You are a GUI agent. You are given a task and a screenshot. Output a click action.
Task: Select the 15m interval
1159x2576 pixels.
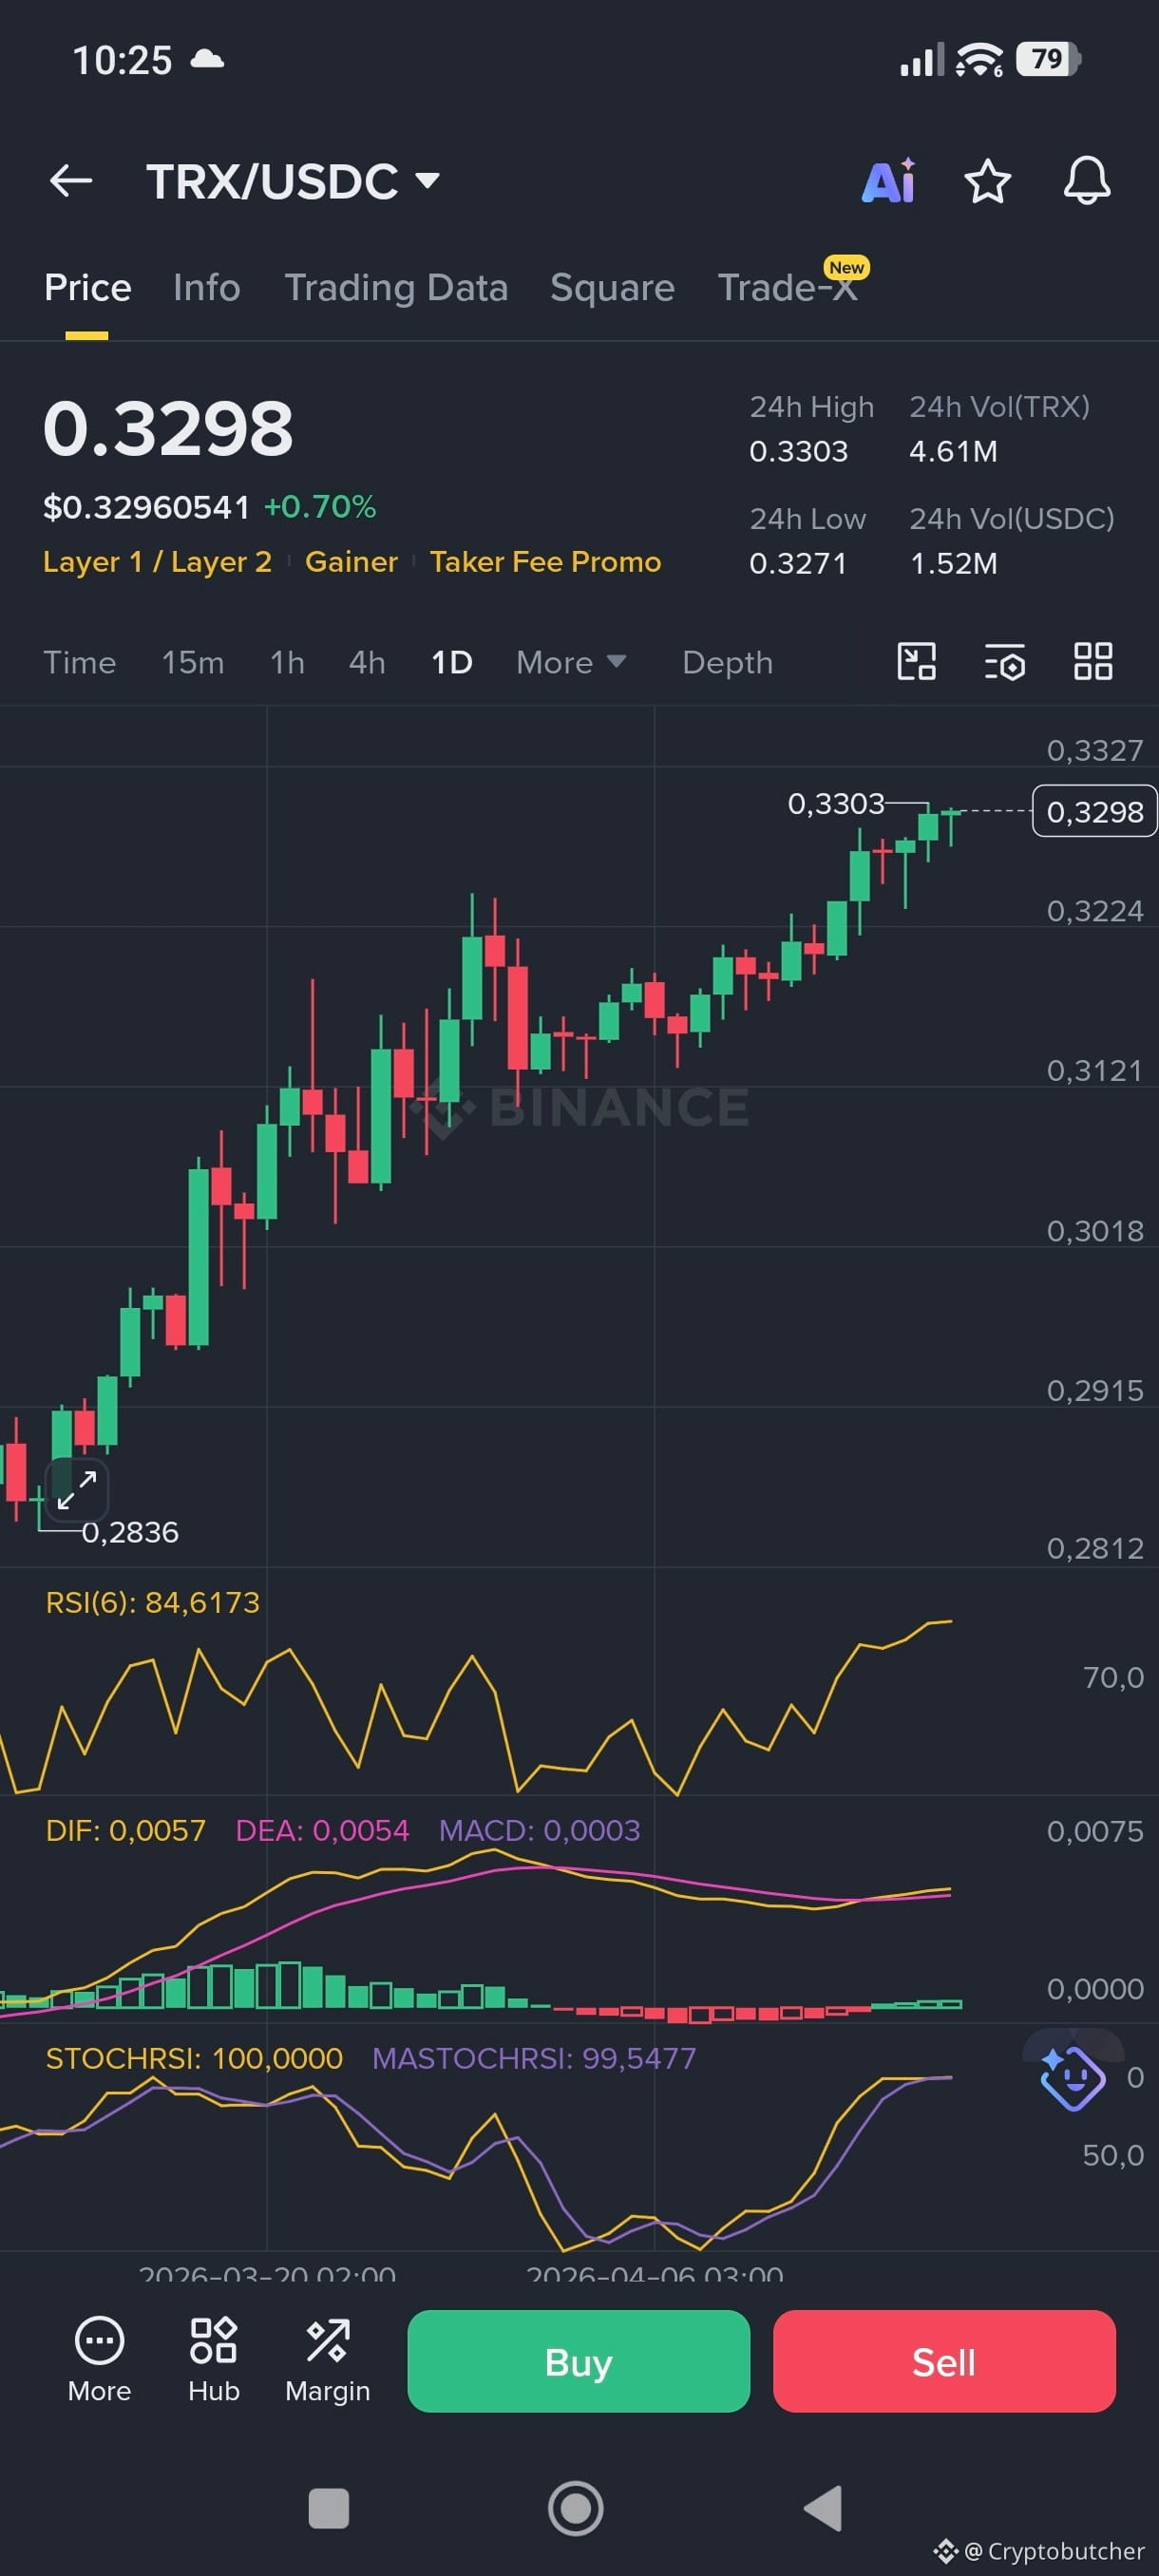coord(193,662)
